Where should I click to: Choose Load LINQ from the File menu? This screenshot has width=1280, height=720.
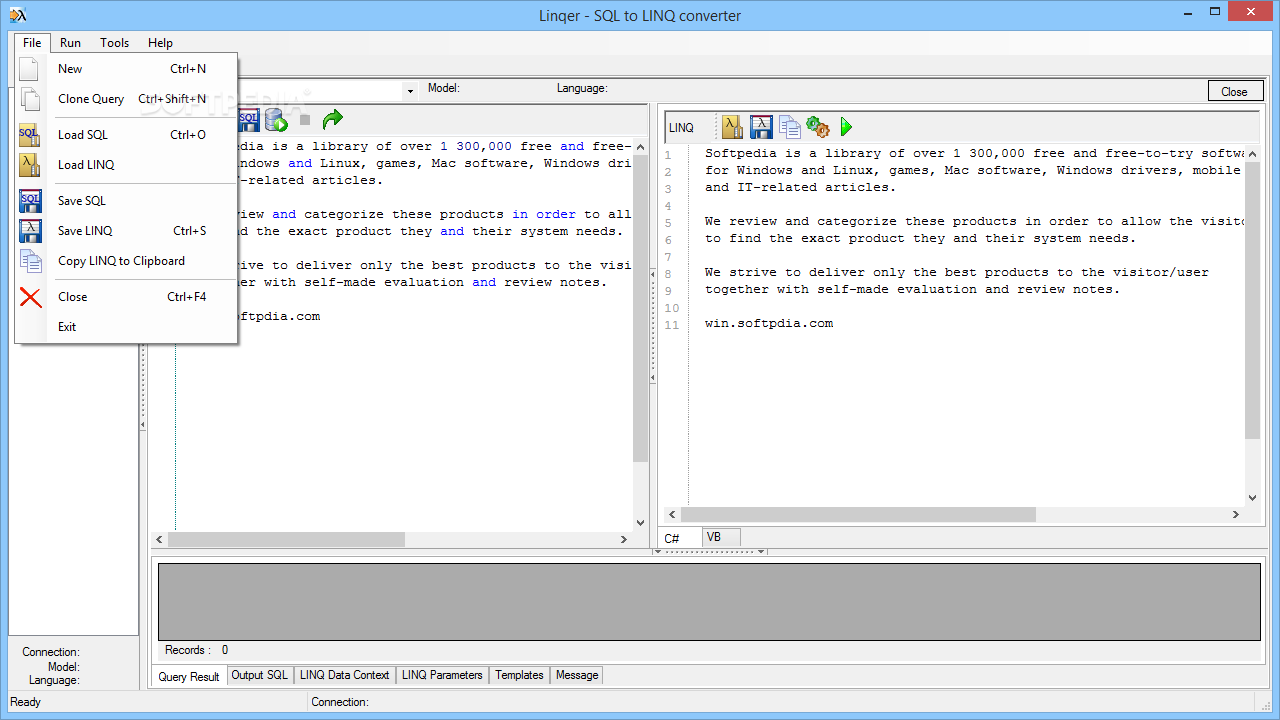pos(127,165)
